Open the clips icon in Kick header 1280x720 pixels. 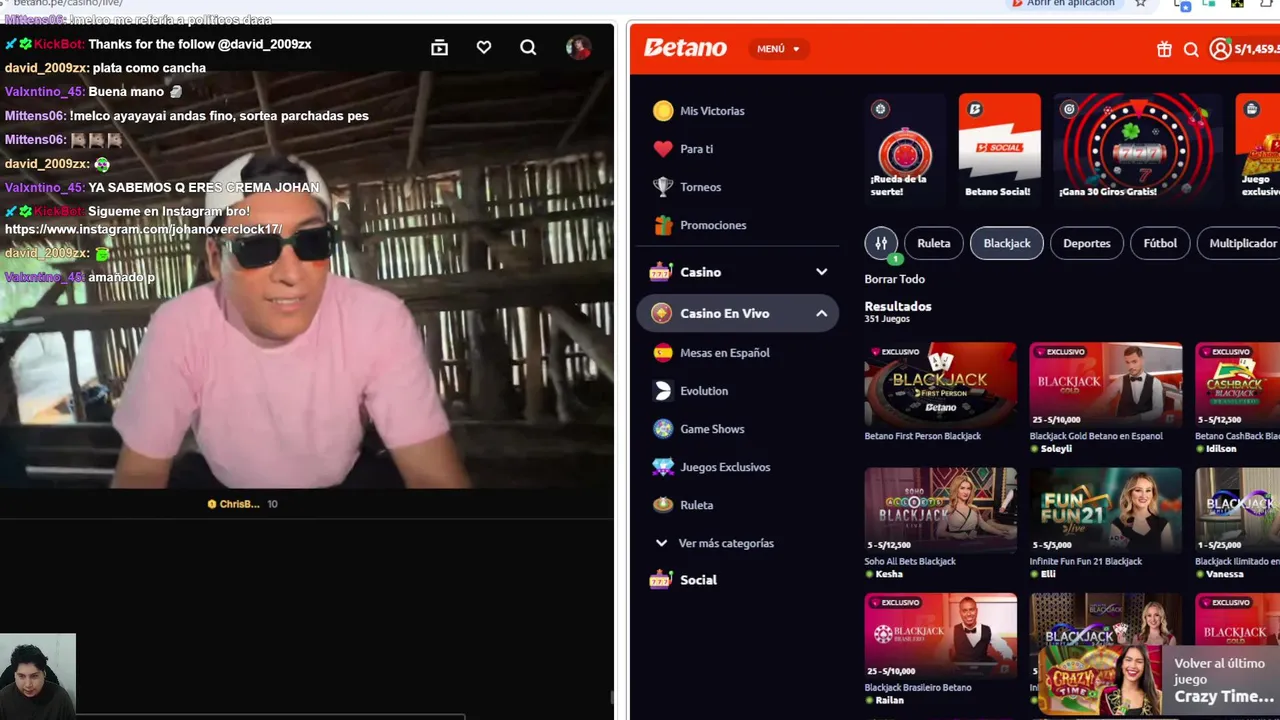[439, 47]
